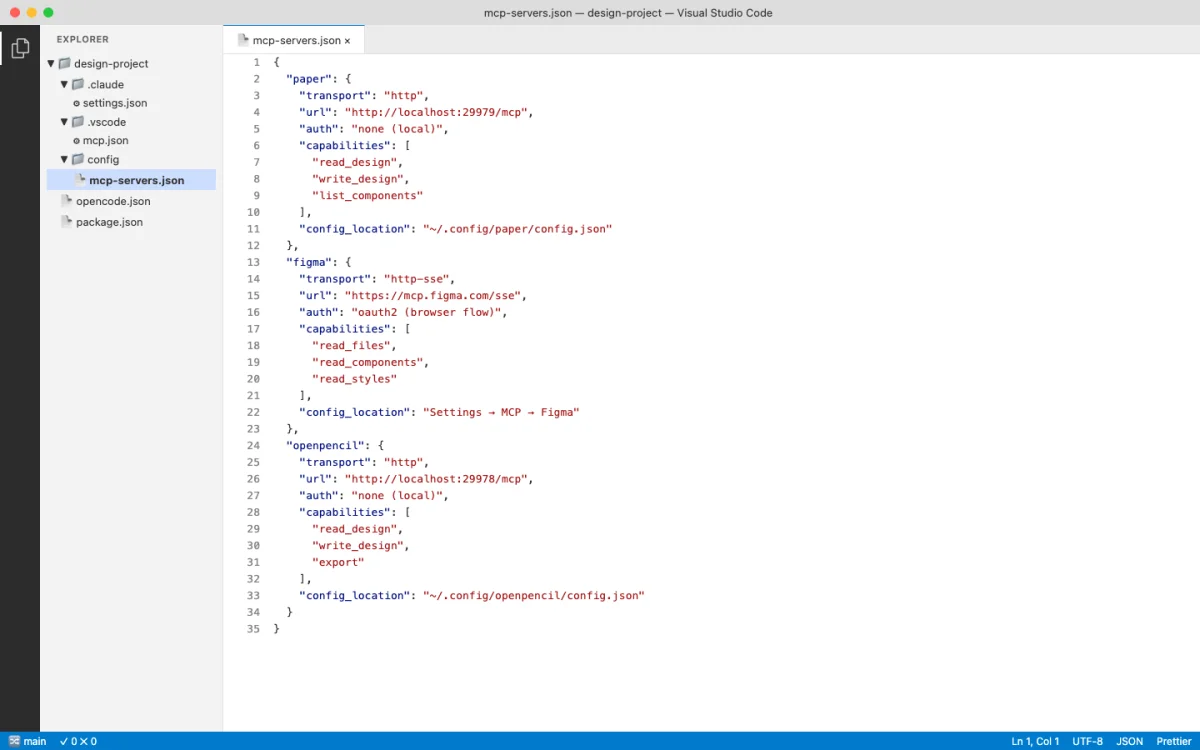Click the "write_design" string on line 8
The width and height of the screenshot is (1200, 750).
358,179
